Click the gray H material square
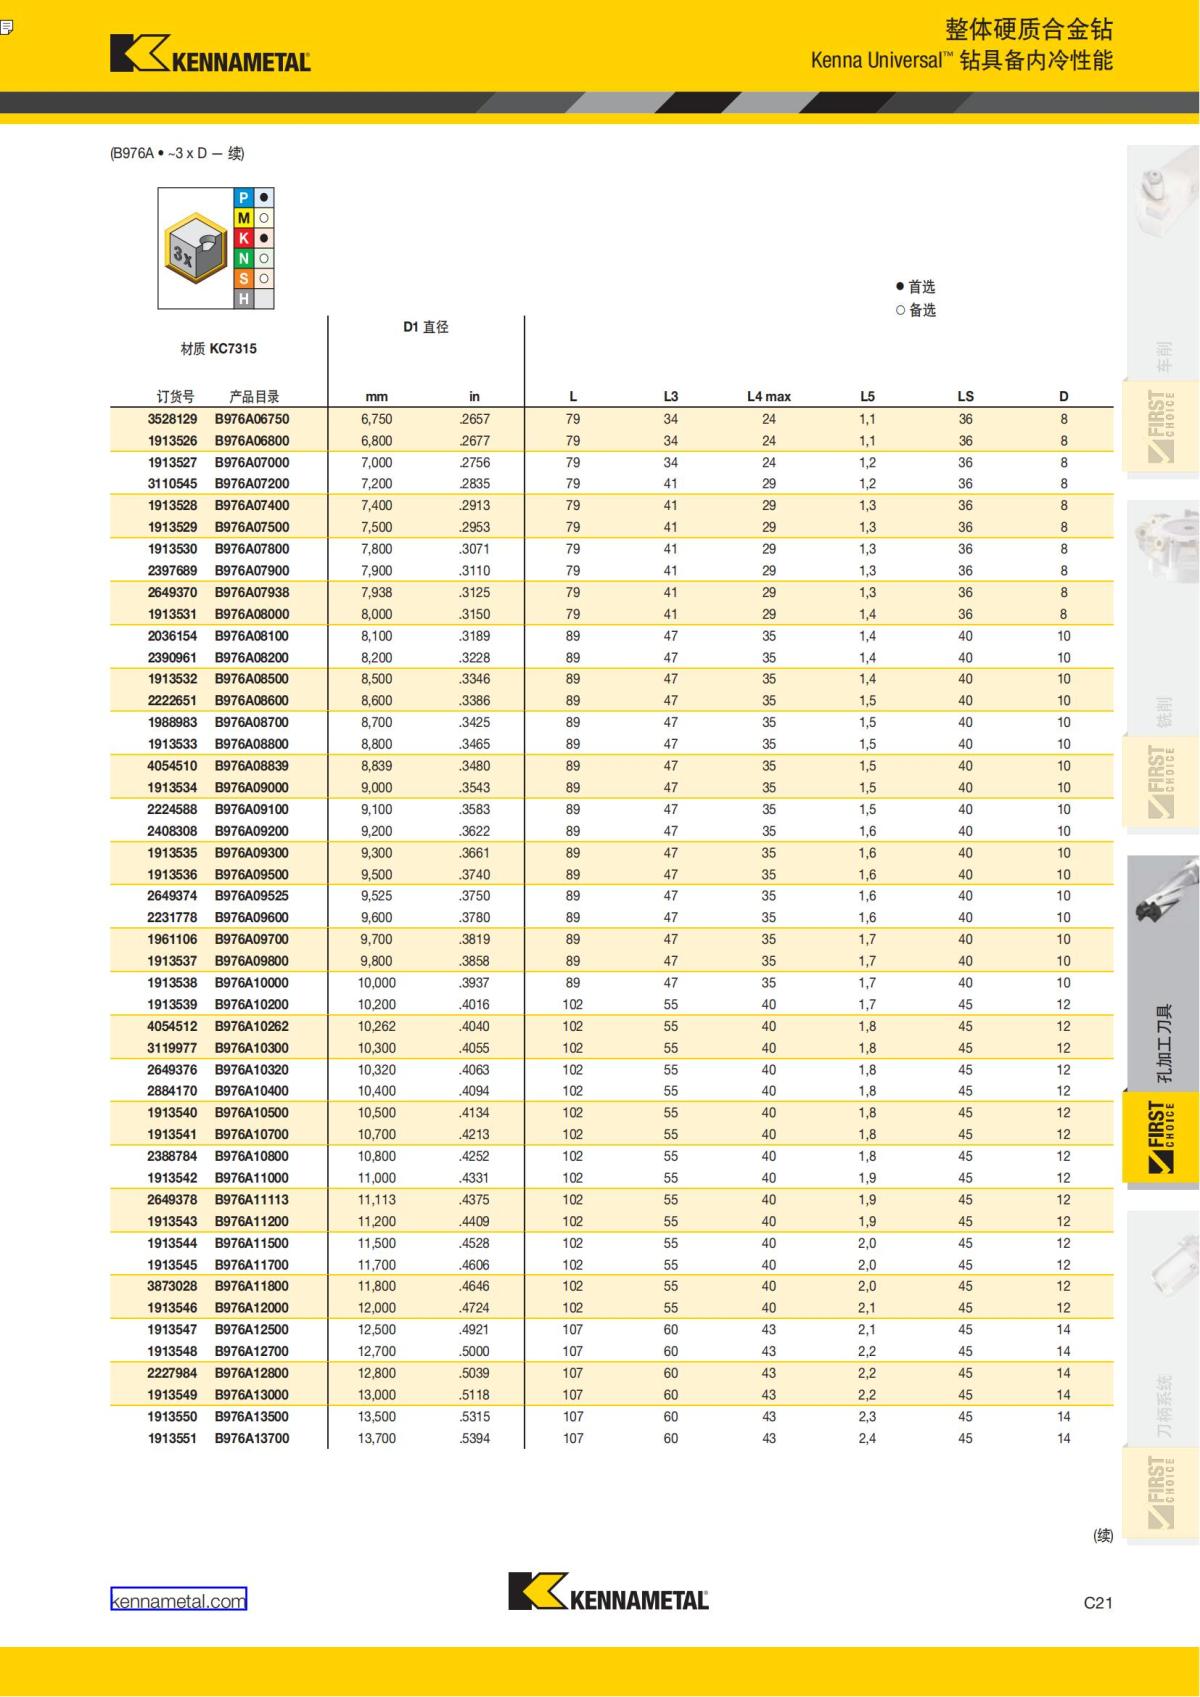This screenshot has width=1200, height=1697. point(244,298)
